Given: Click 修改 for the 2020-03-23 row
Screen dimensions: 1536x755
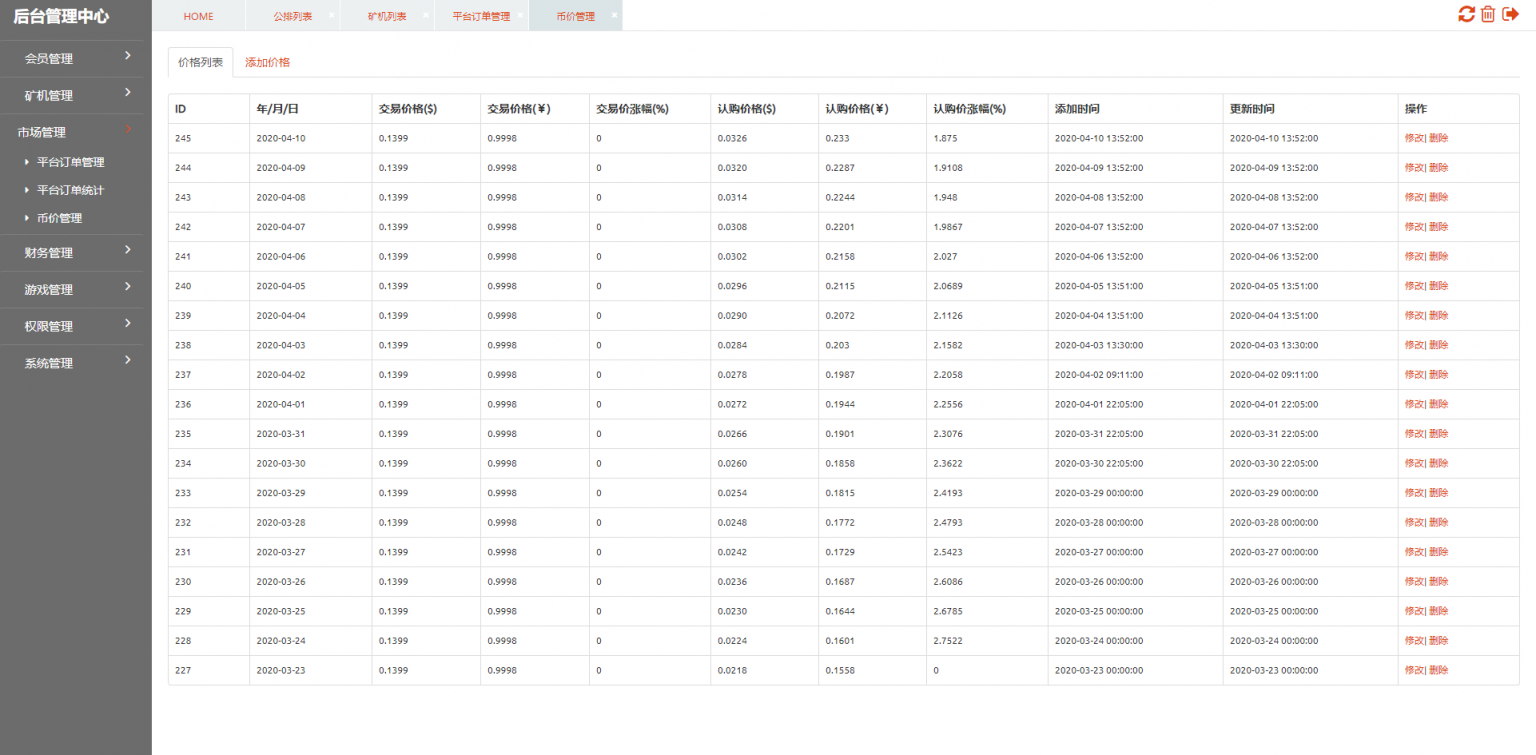Looking at the screenshot, I should (1414, 670).
